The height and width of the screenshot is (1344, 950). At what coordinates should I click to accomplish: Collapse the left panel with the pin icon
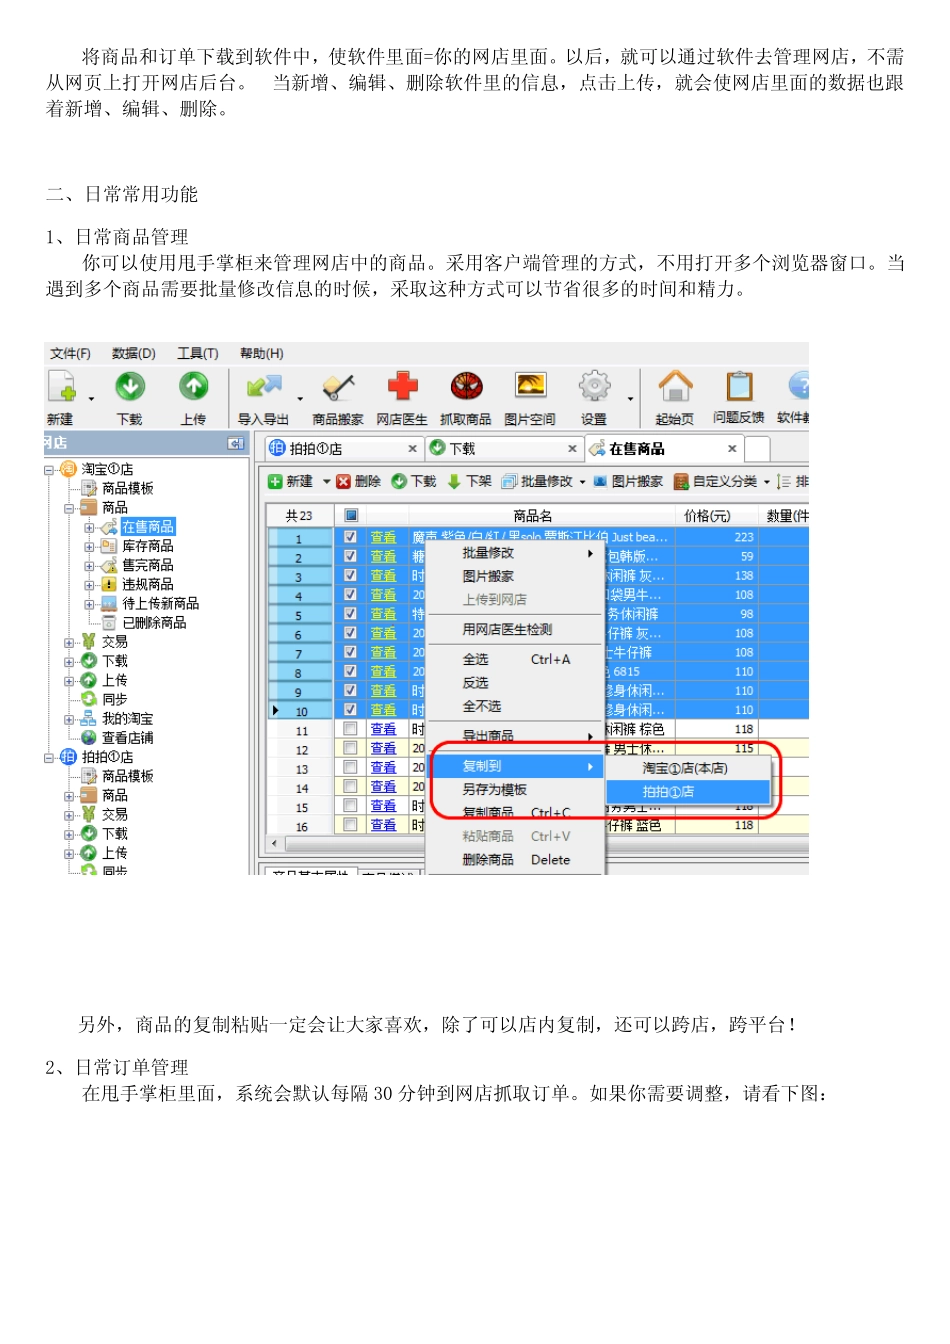click(x=236, y=443)
